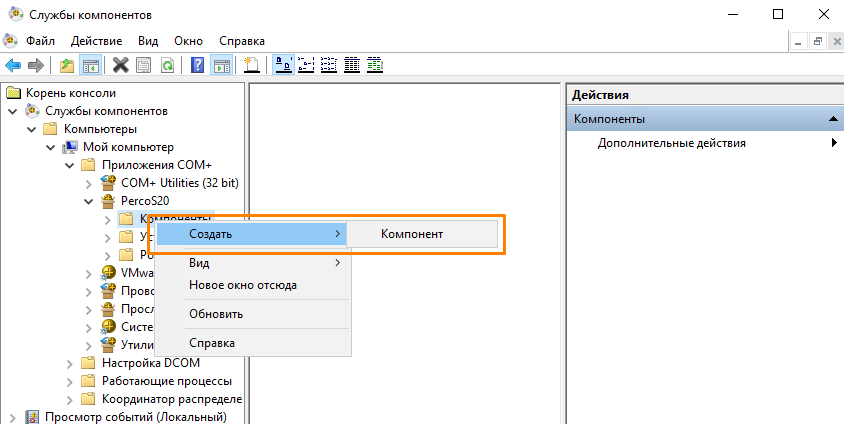Collapse the PercoS20 tree node
The image size is (844, 424).
pos(88,200)
